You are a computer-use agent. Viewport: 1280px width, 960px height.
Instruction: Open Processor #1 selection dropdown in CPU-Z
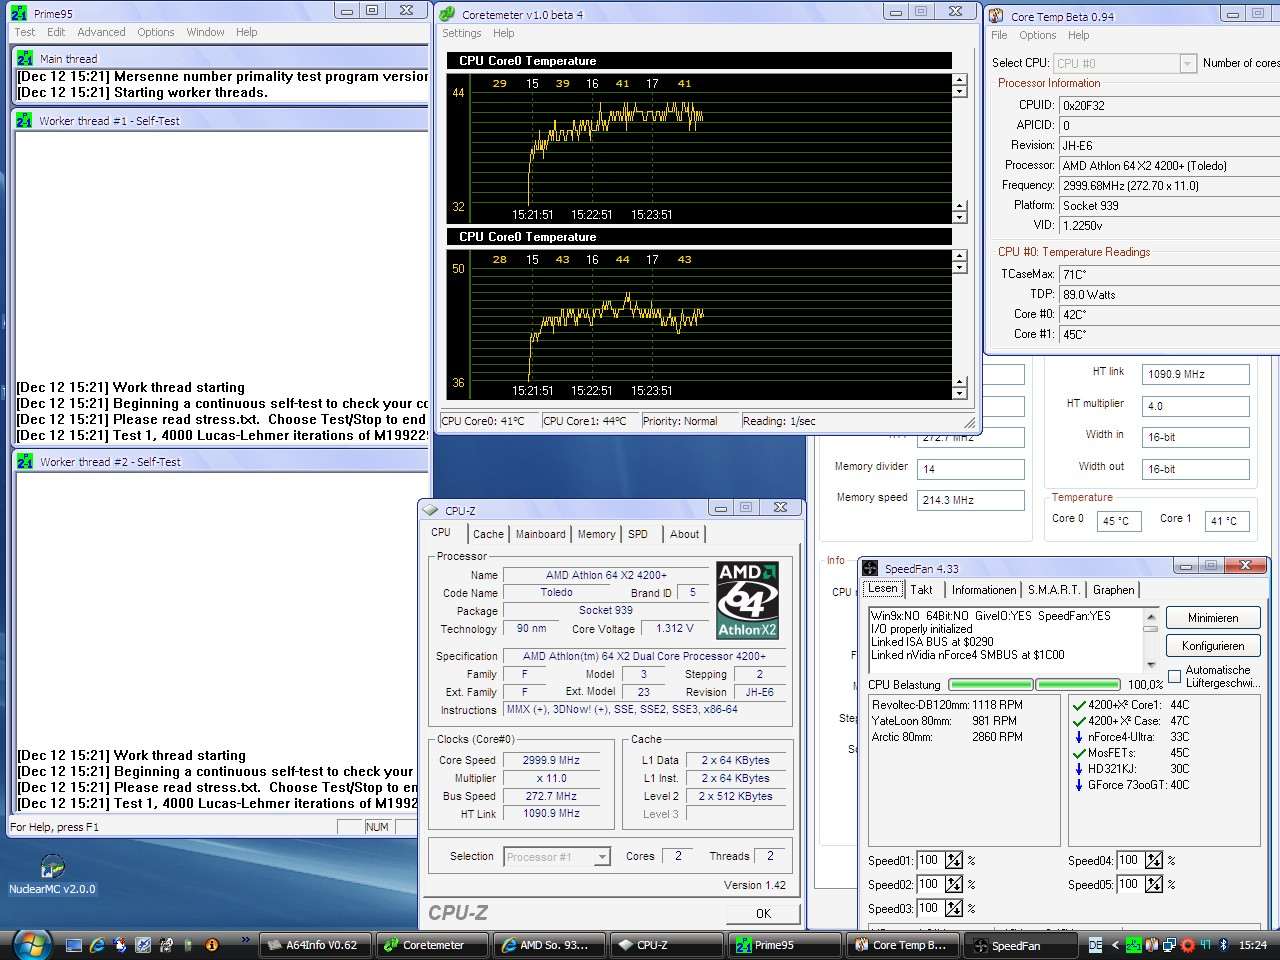602,857
